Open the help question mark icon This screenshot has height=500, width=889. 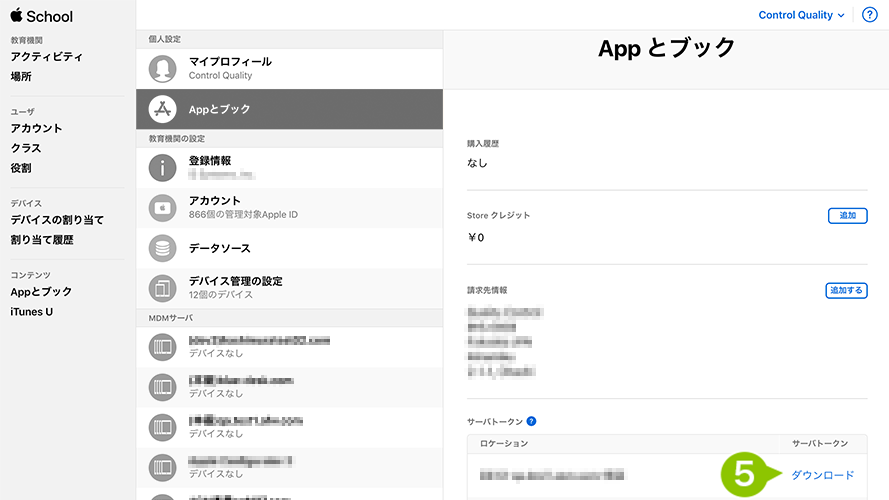pos(869,15)
